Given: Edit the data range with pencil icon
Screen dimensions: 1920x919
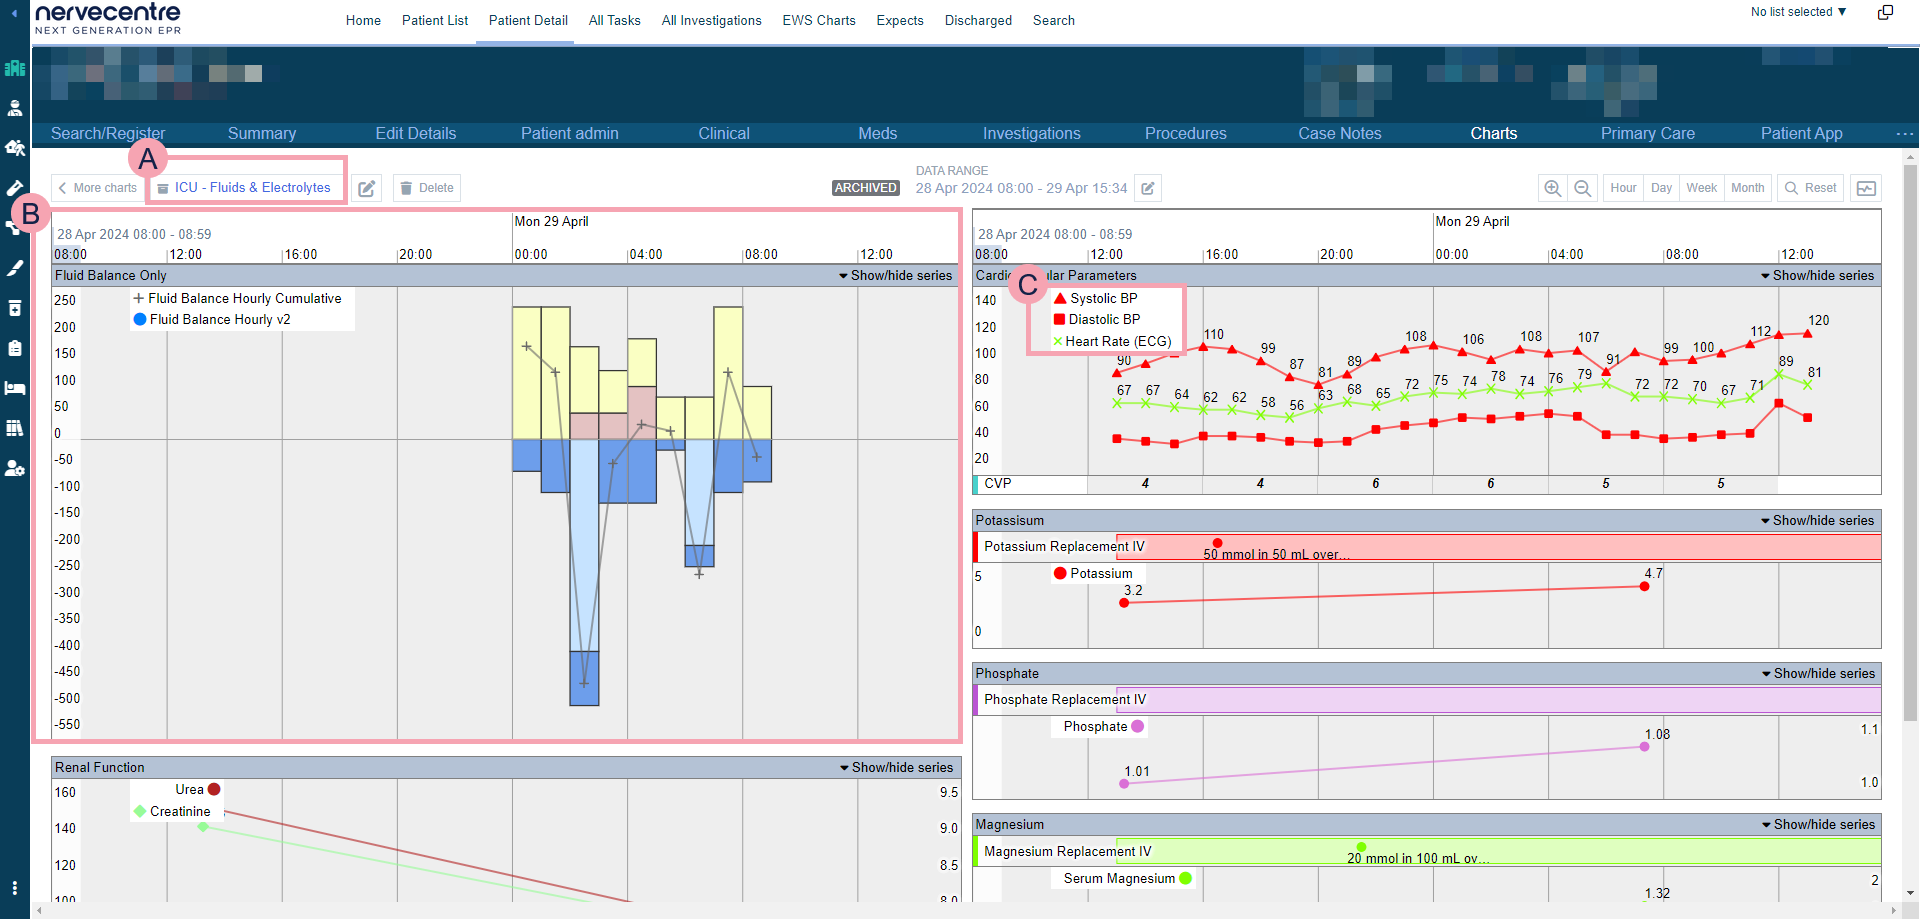Looking at the screenshot, I should pyautogui.click(x=1148, y=188).
